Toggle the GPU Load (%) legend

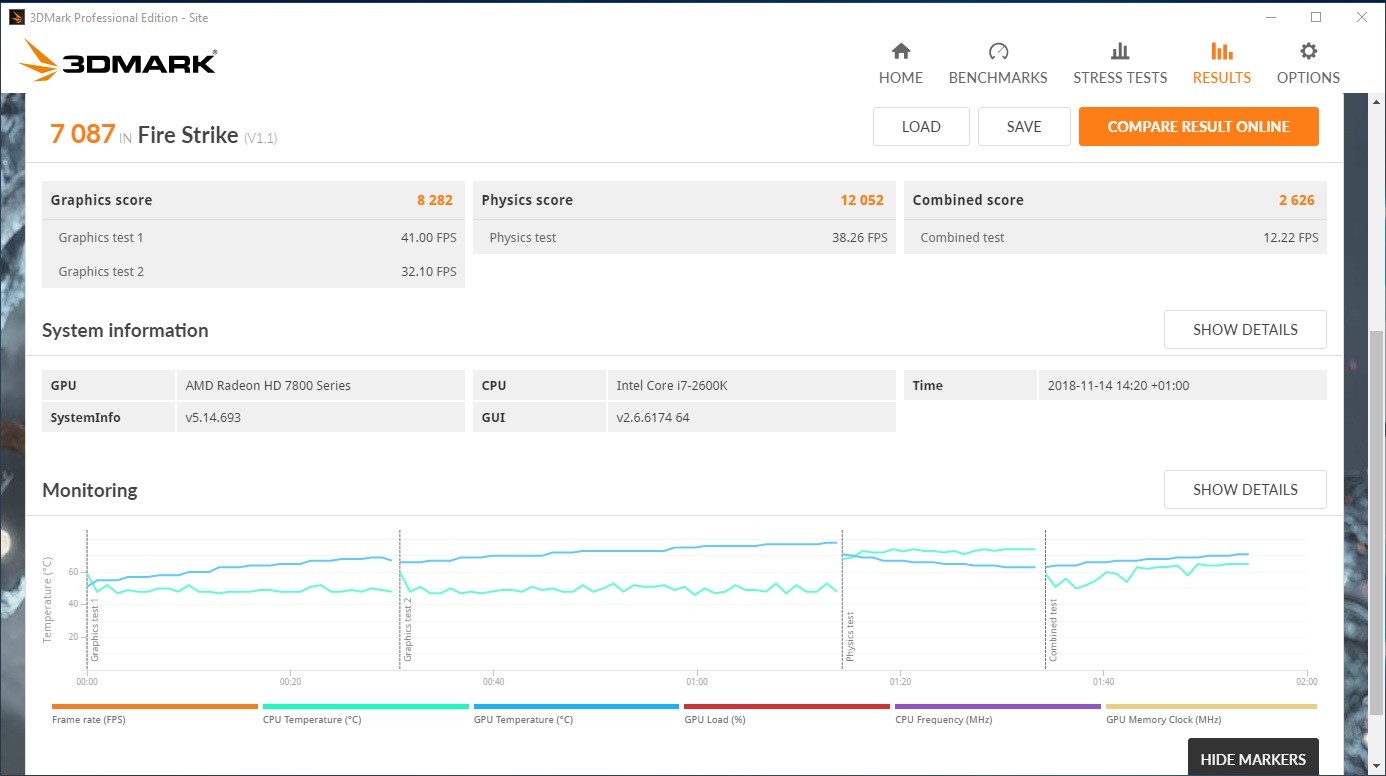(715, 720)
